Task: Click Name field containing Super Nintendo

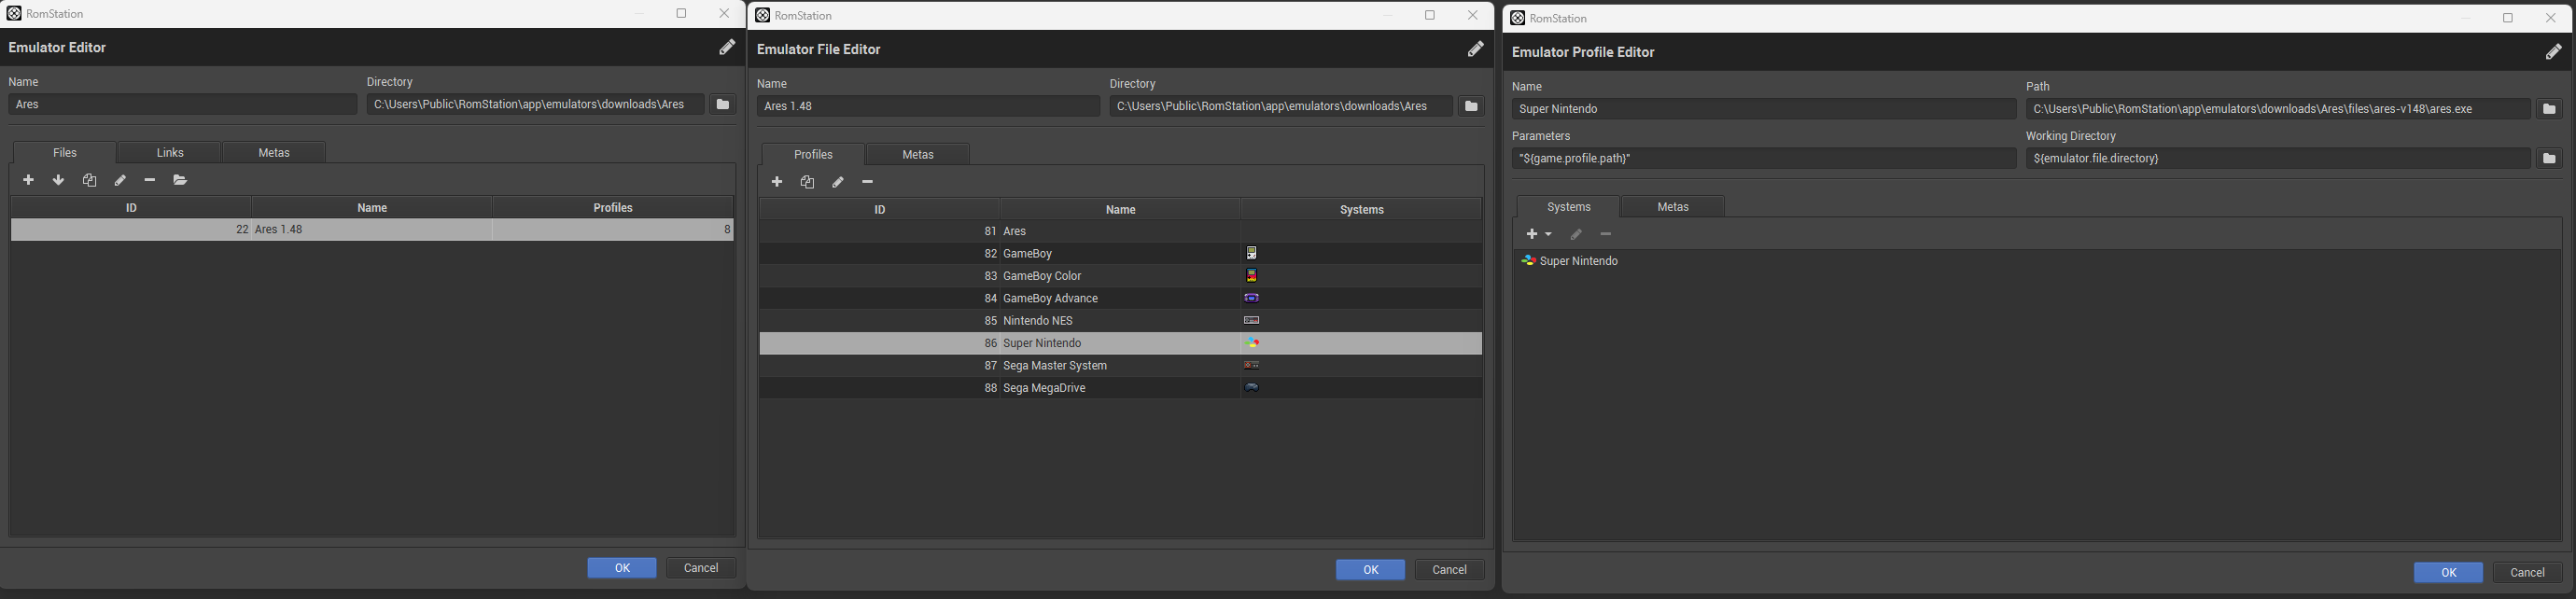Action: (1764, 109)
